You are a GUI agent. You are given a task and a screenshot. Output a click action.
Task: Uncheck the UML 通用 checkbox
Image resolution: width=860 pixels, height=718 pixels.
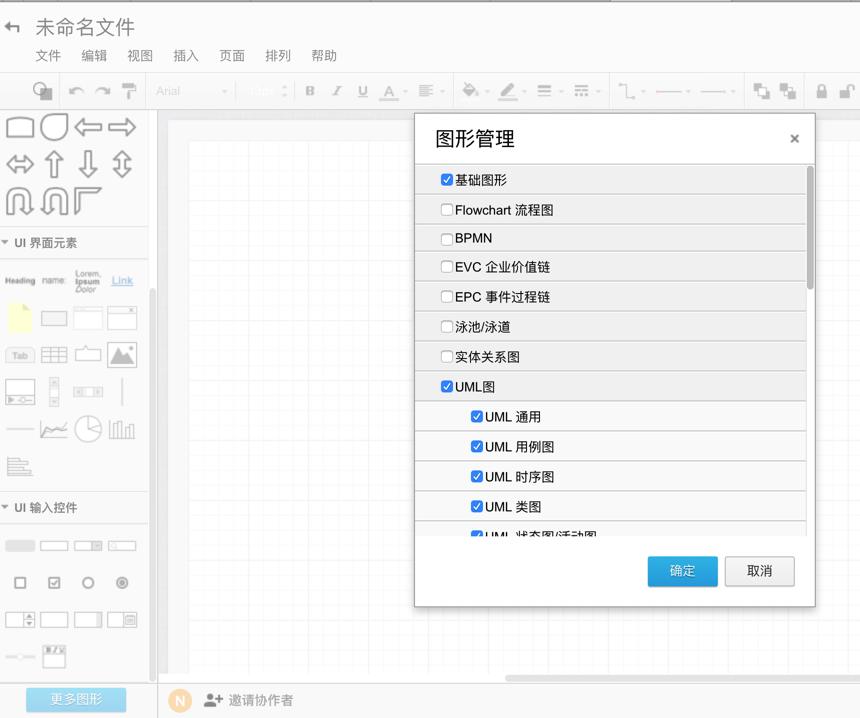click(477, 416)
